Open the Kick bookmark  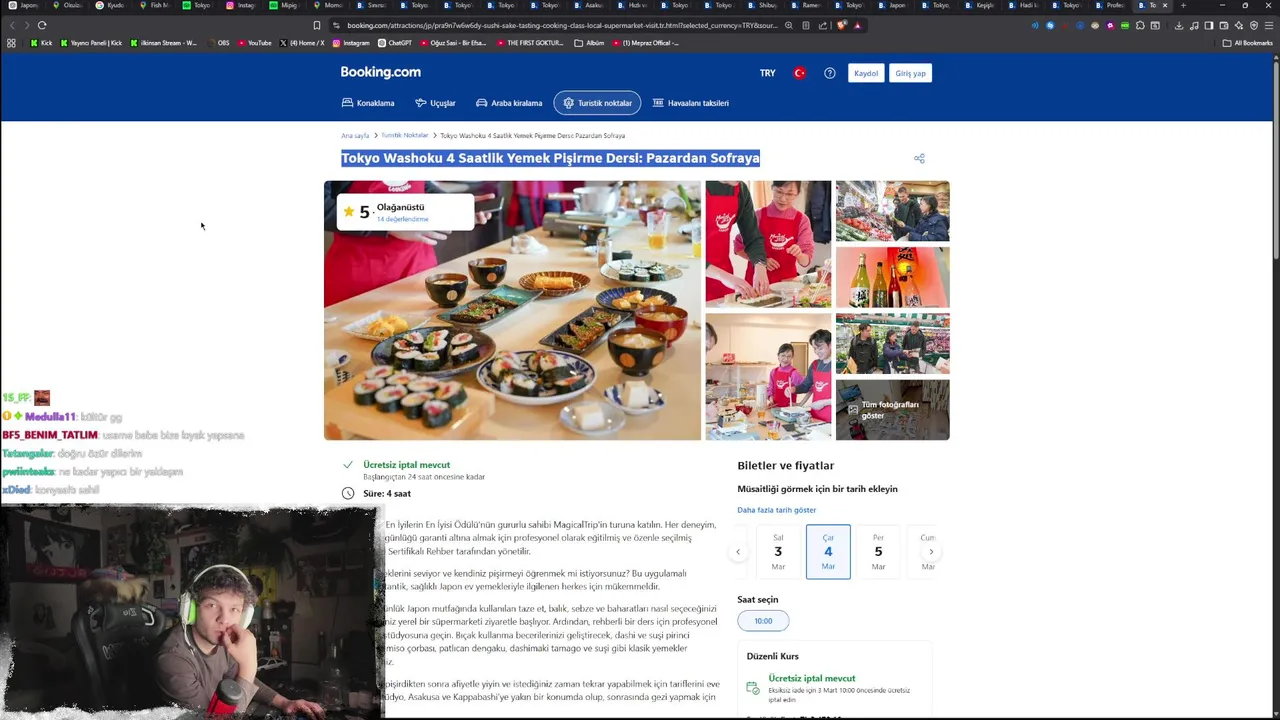(x=41, y=43)
